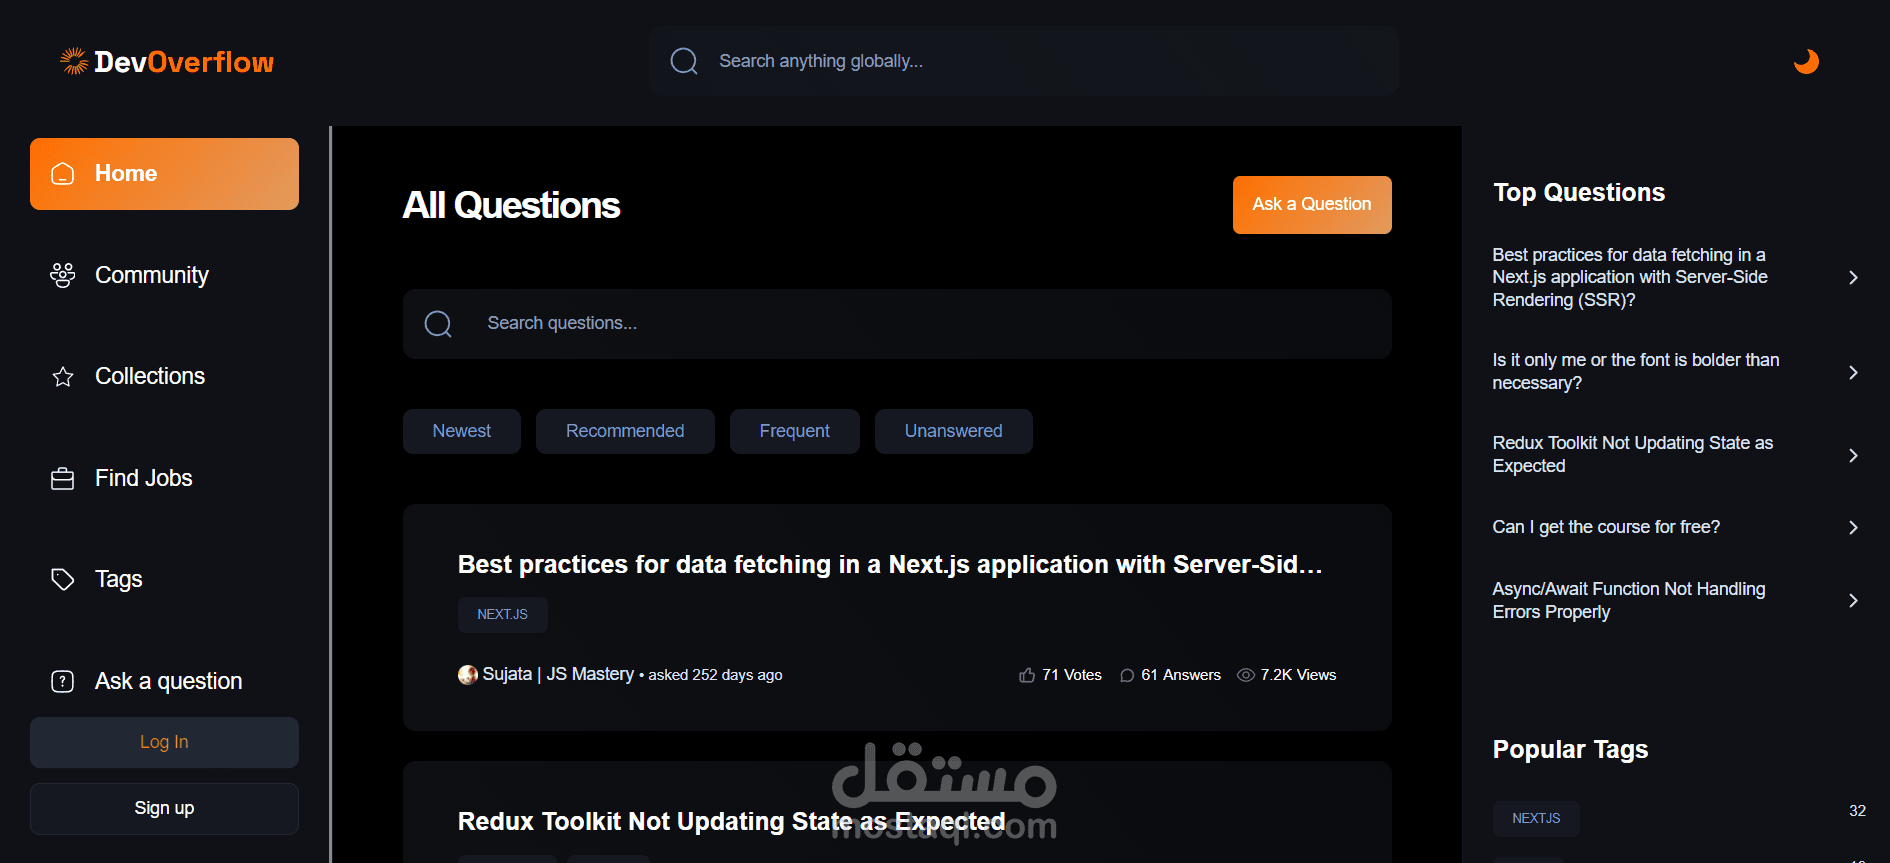Select the Newest filter
Screen dimensions: 1890x863
[462, 431]
